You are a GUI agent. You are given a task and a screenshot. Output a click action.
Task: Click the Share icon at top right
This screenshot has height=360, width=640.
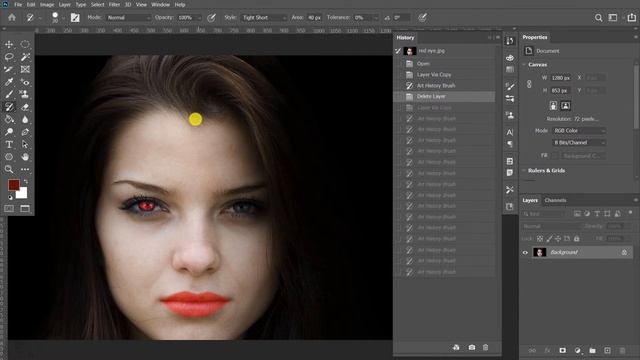coord(631,18)
